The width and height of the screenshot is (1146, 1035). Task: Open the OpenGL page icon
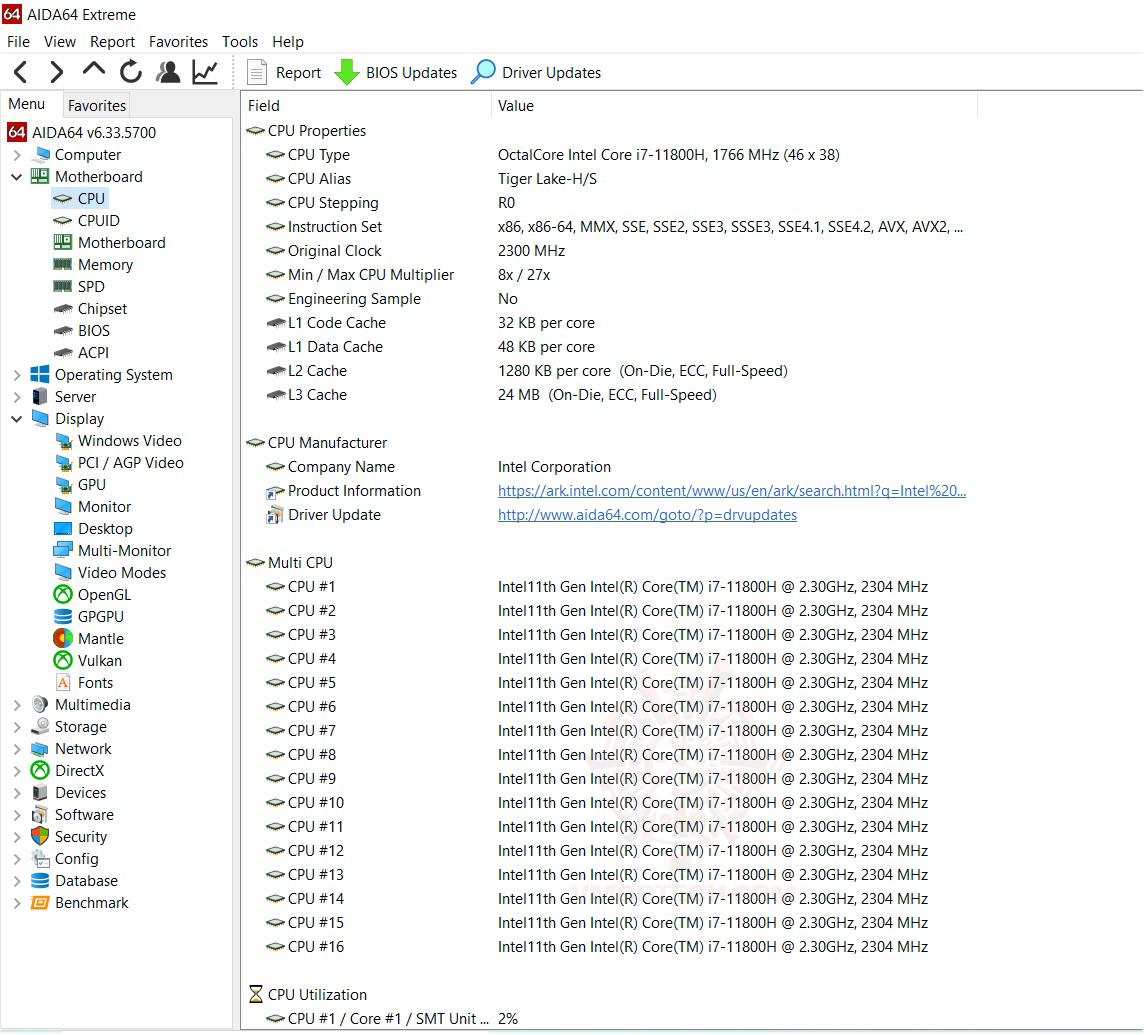[x=64, y=595]
